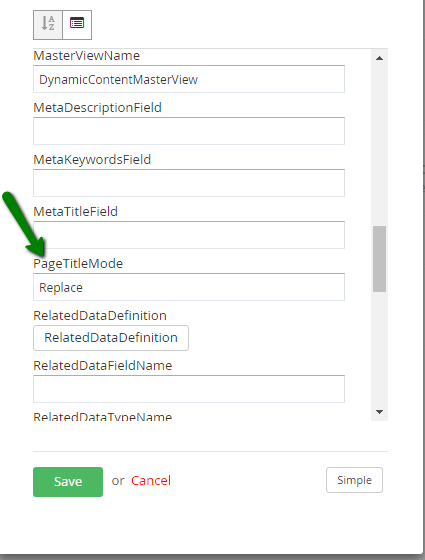Viewport: 425px width, 560px height.
Task: Click the scrollbar down arrow
Action: tap(379, 412)
